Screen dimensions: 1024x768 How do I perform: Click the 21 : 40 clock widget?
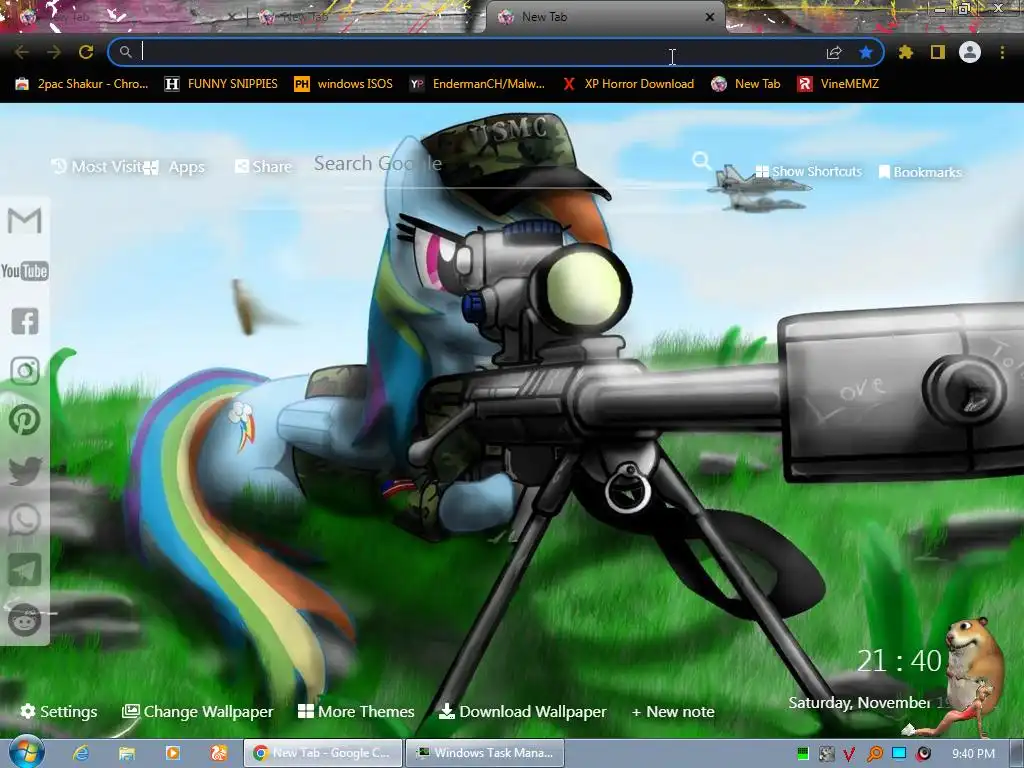tap(899, 661)
